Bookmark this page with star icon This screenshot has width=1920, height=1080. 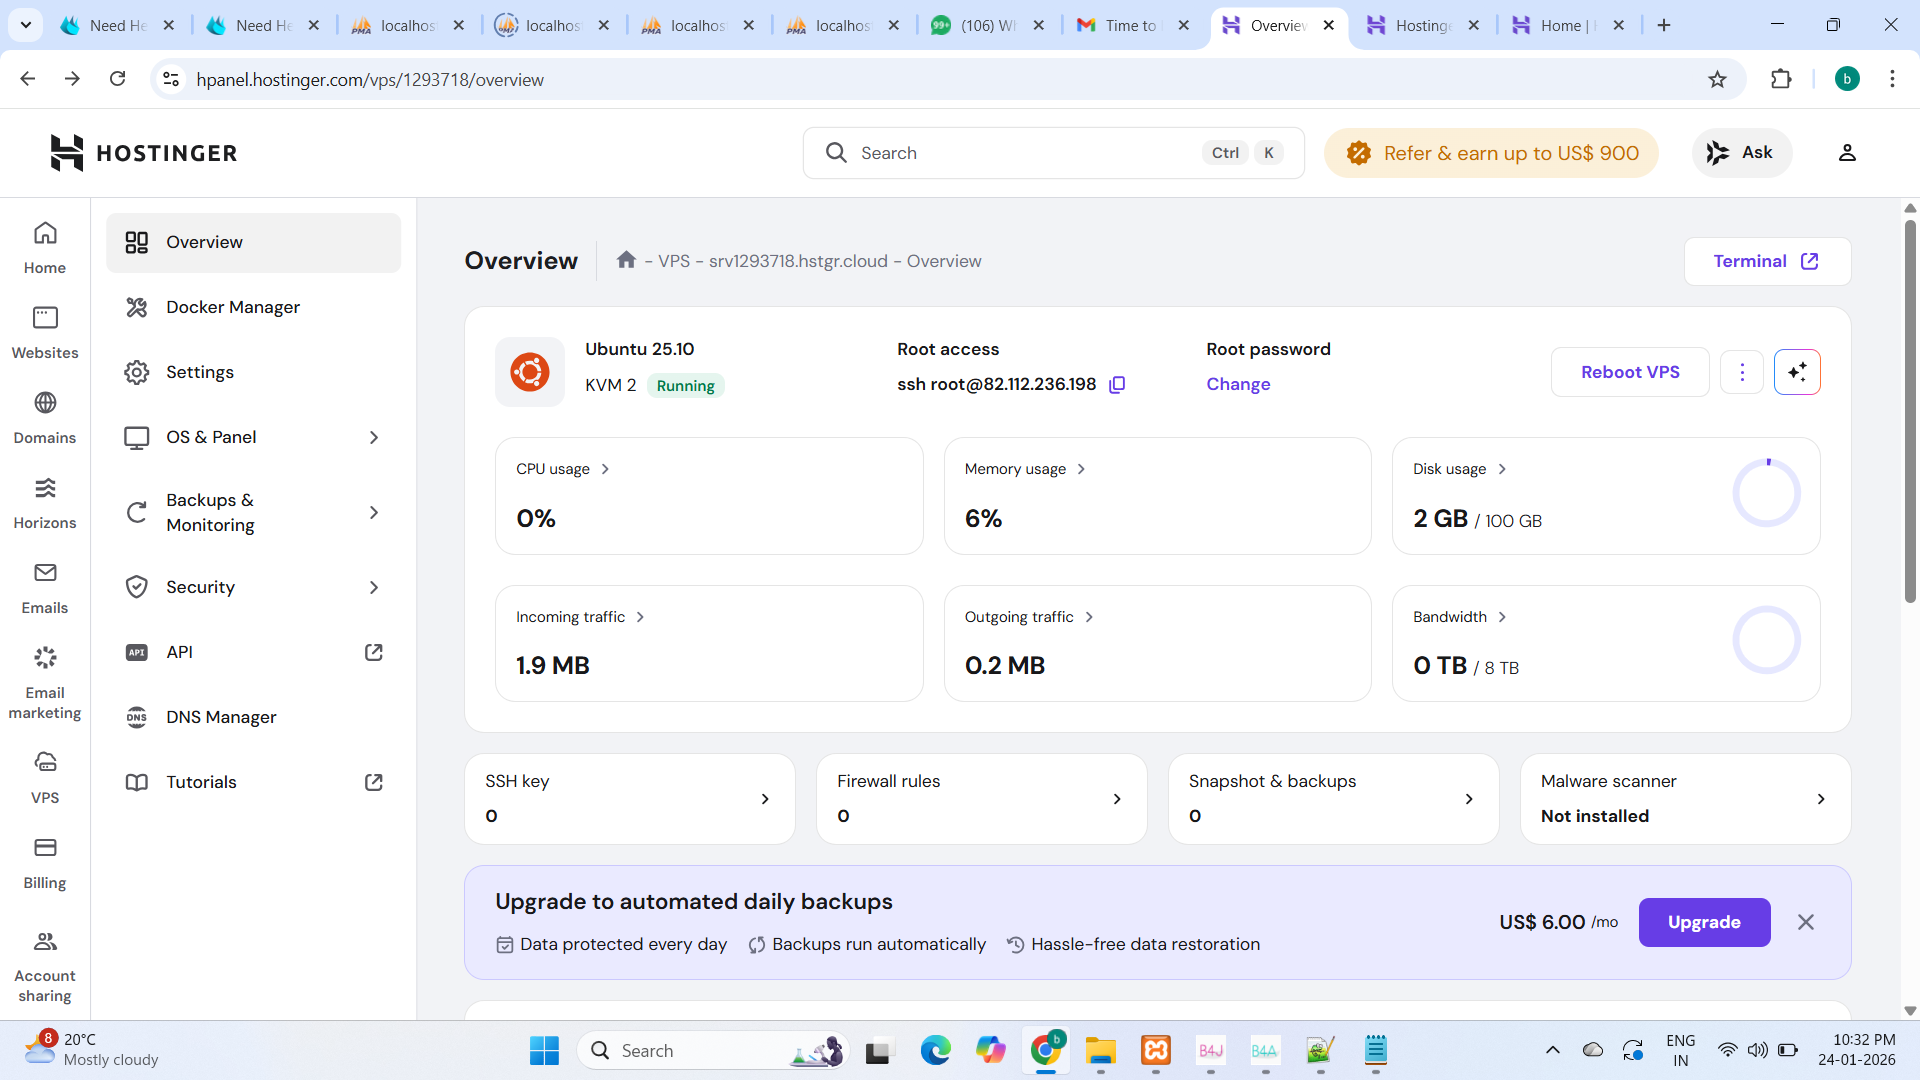click(x=1717, y=79)
